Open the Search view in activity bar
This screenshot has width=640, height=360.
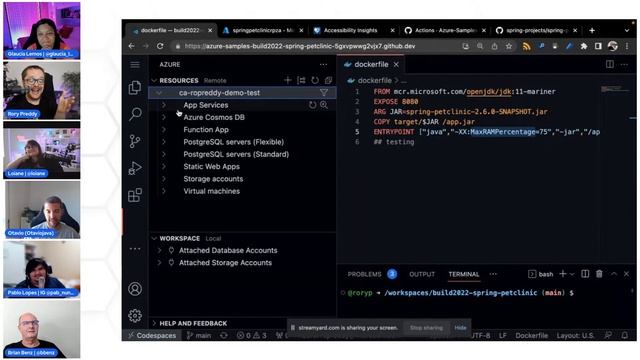(x=135, y=114)
